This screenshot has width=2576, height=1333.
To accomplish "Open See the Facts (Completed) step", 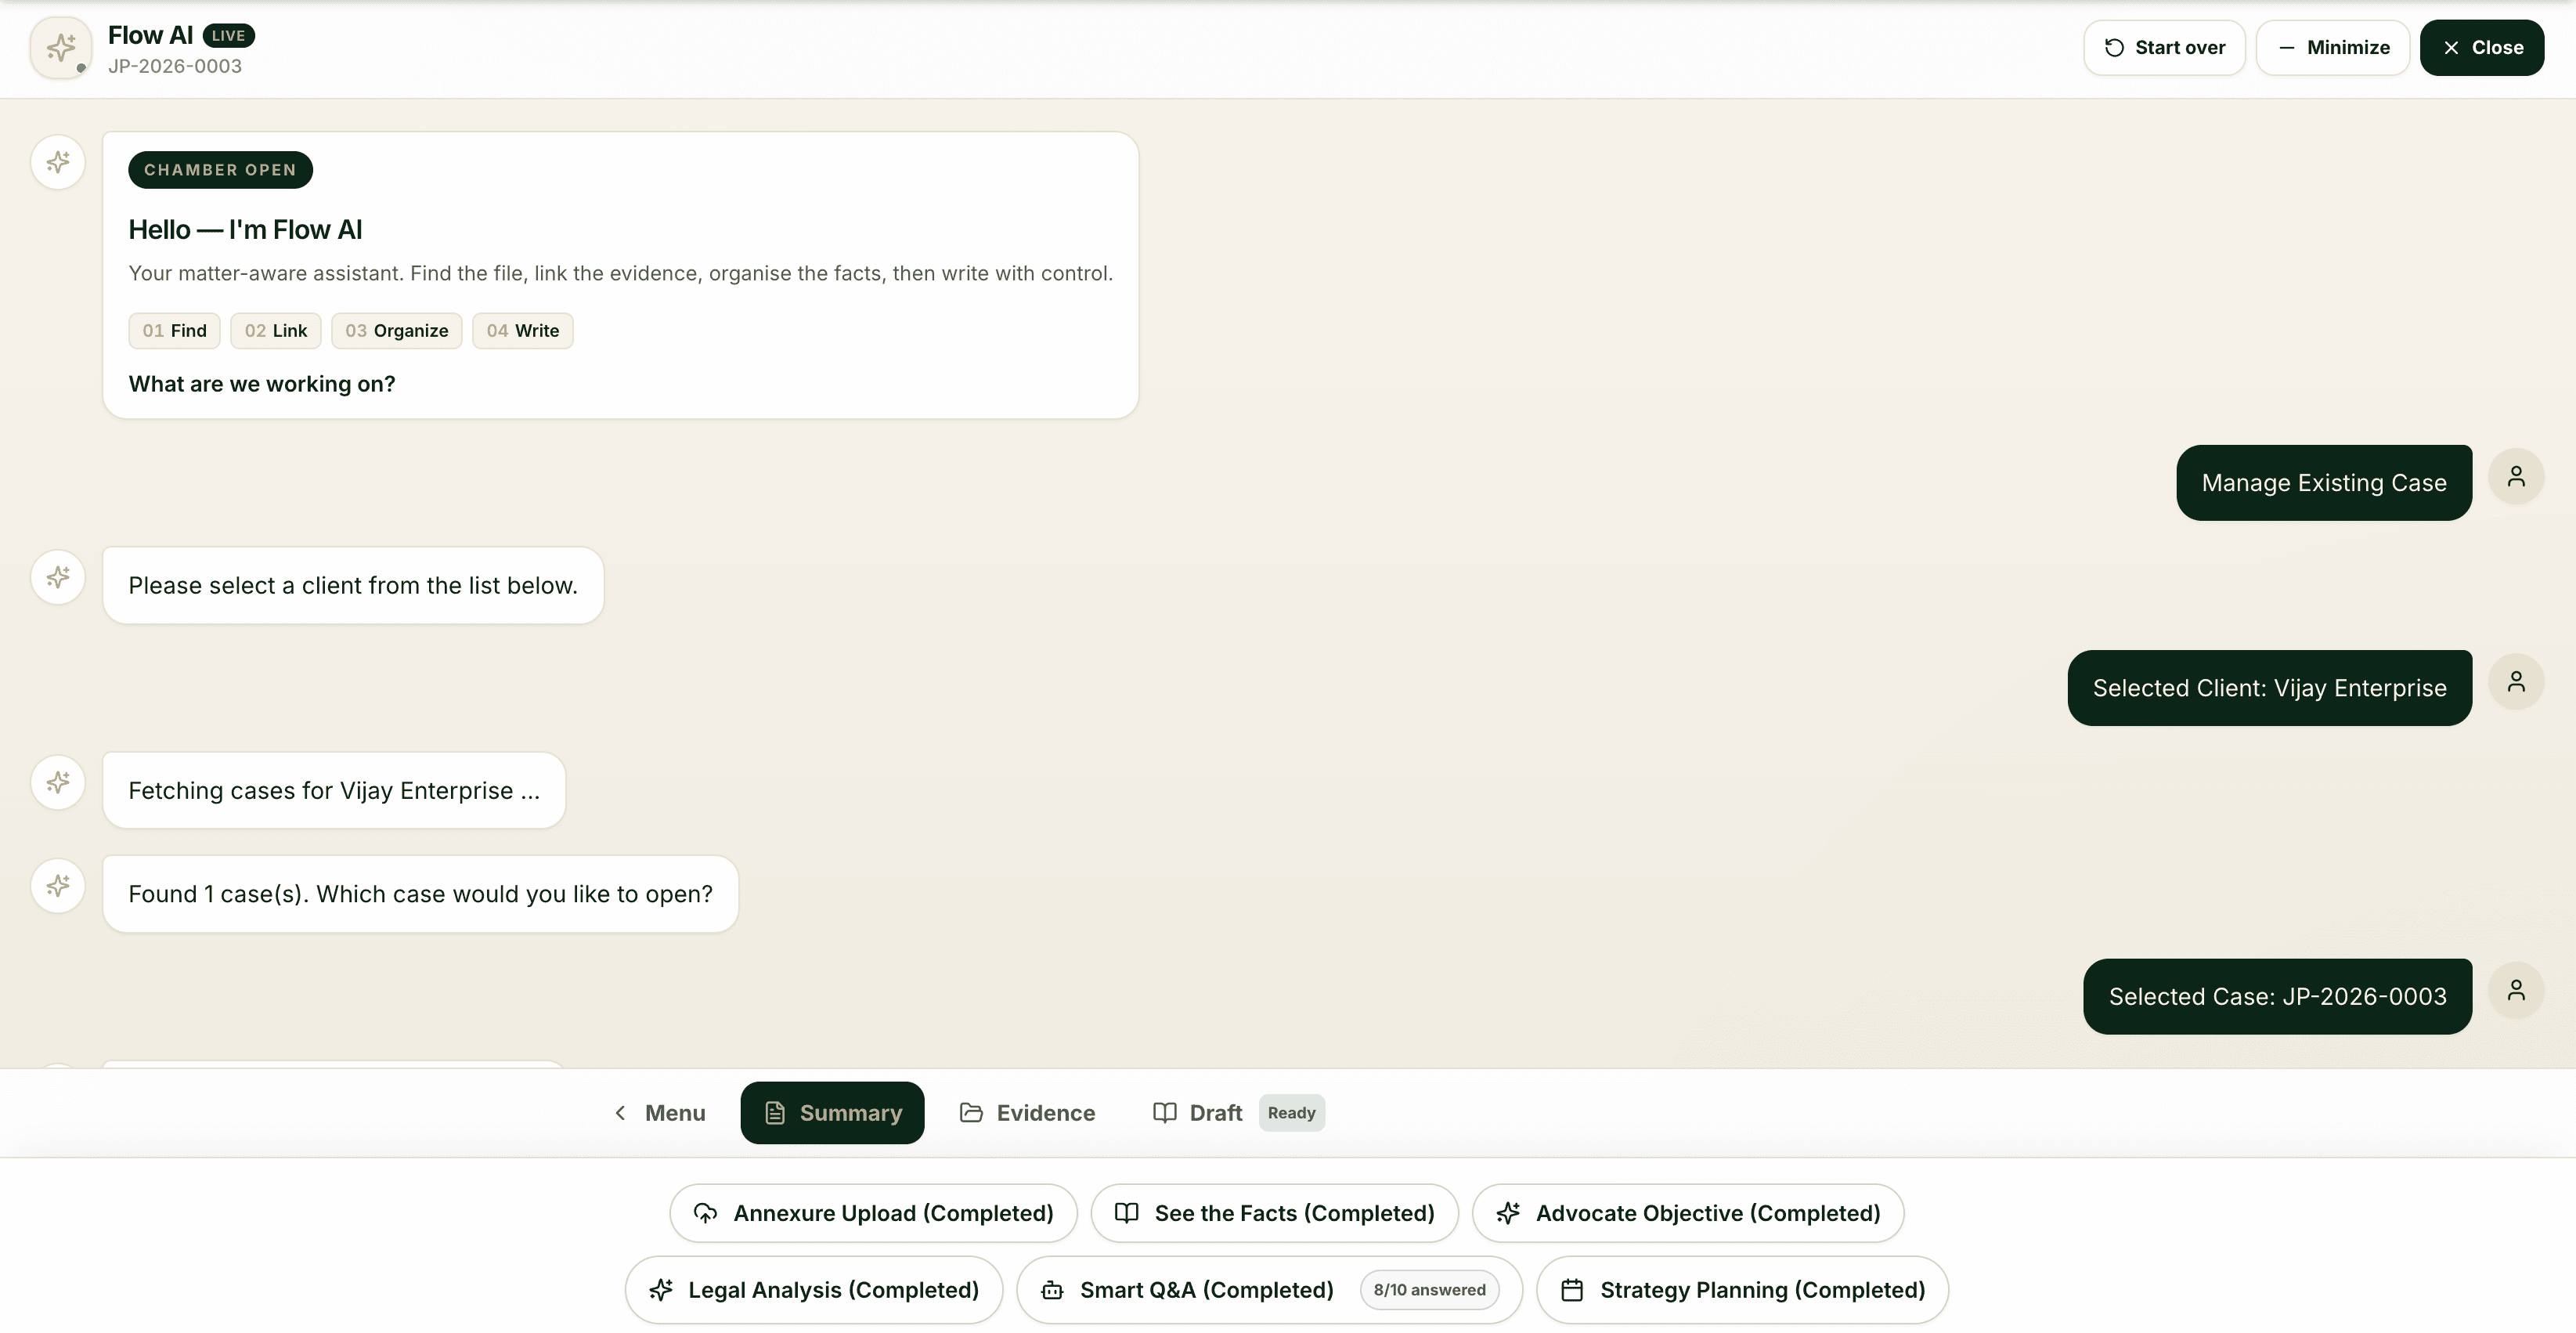I will click(1274, 1213).
